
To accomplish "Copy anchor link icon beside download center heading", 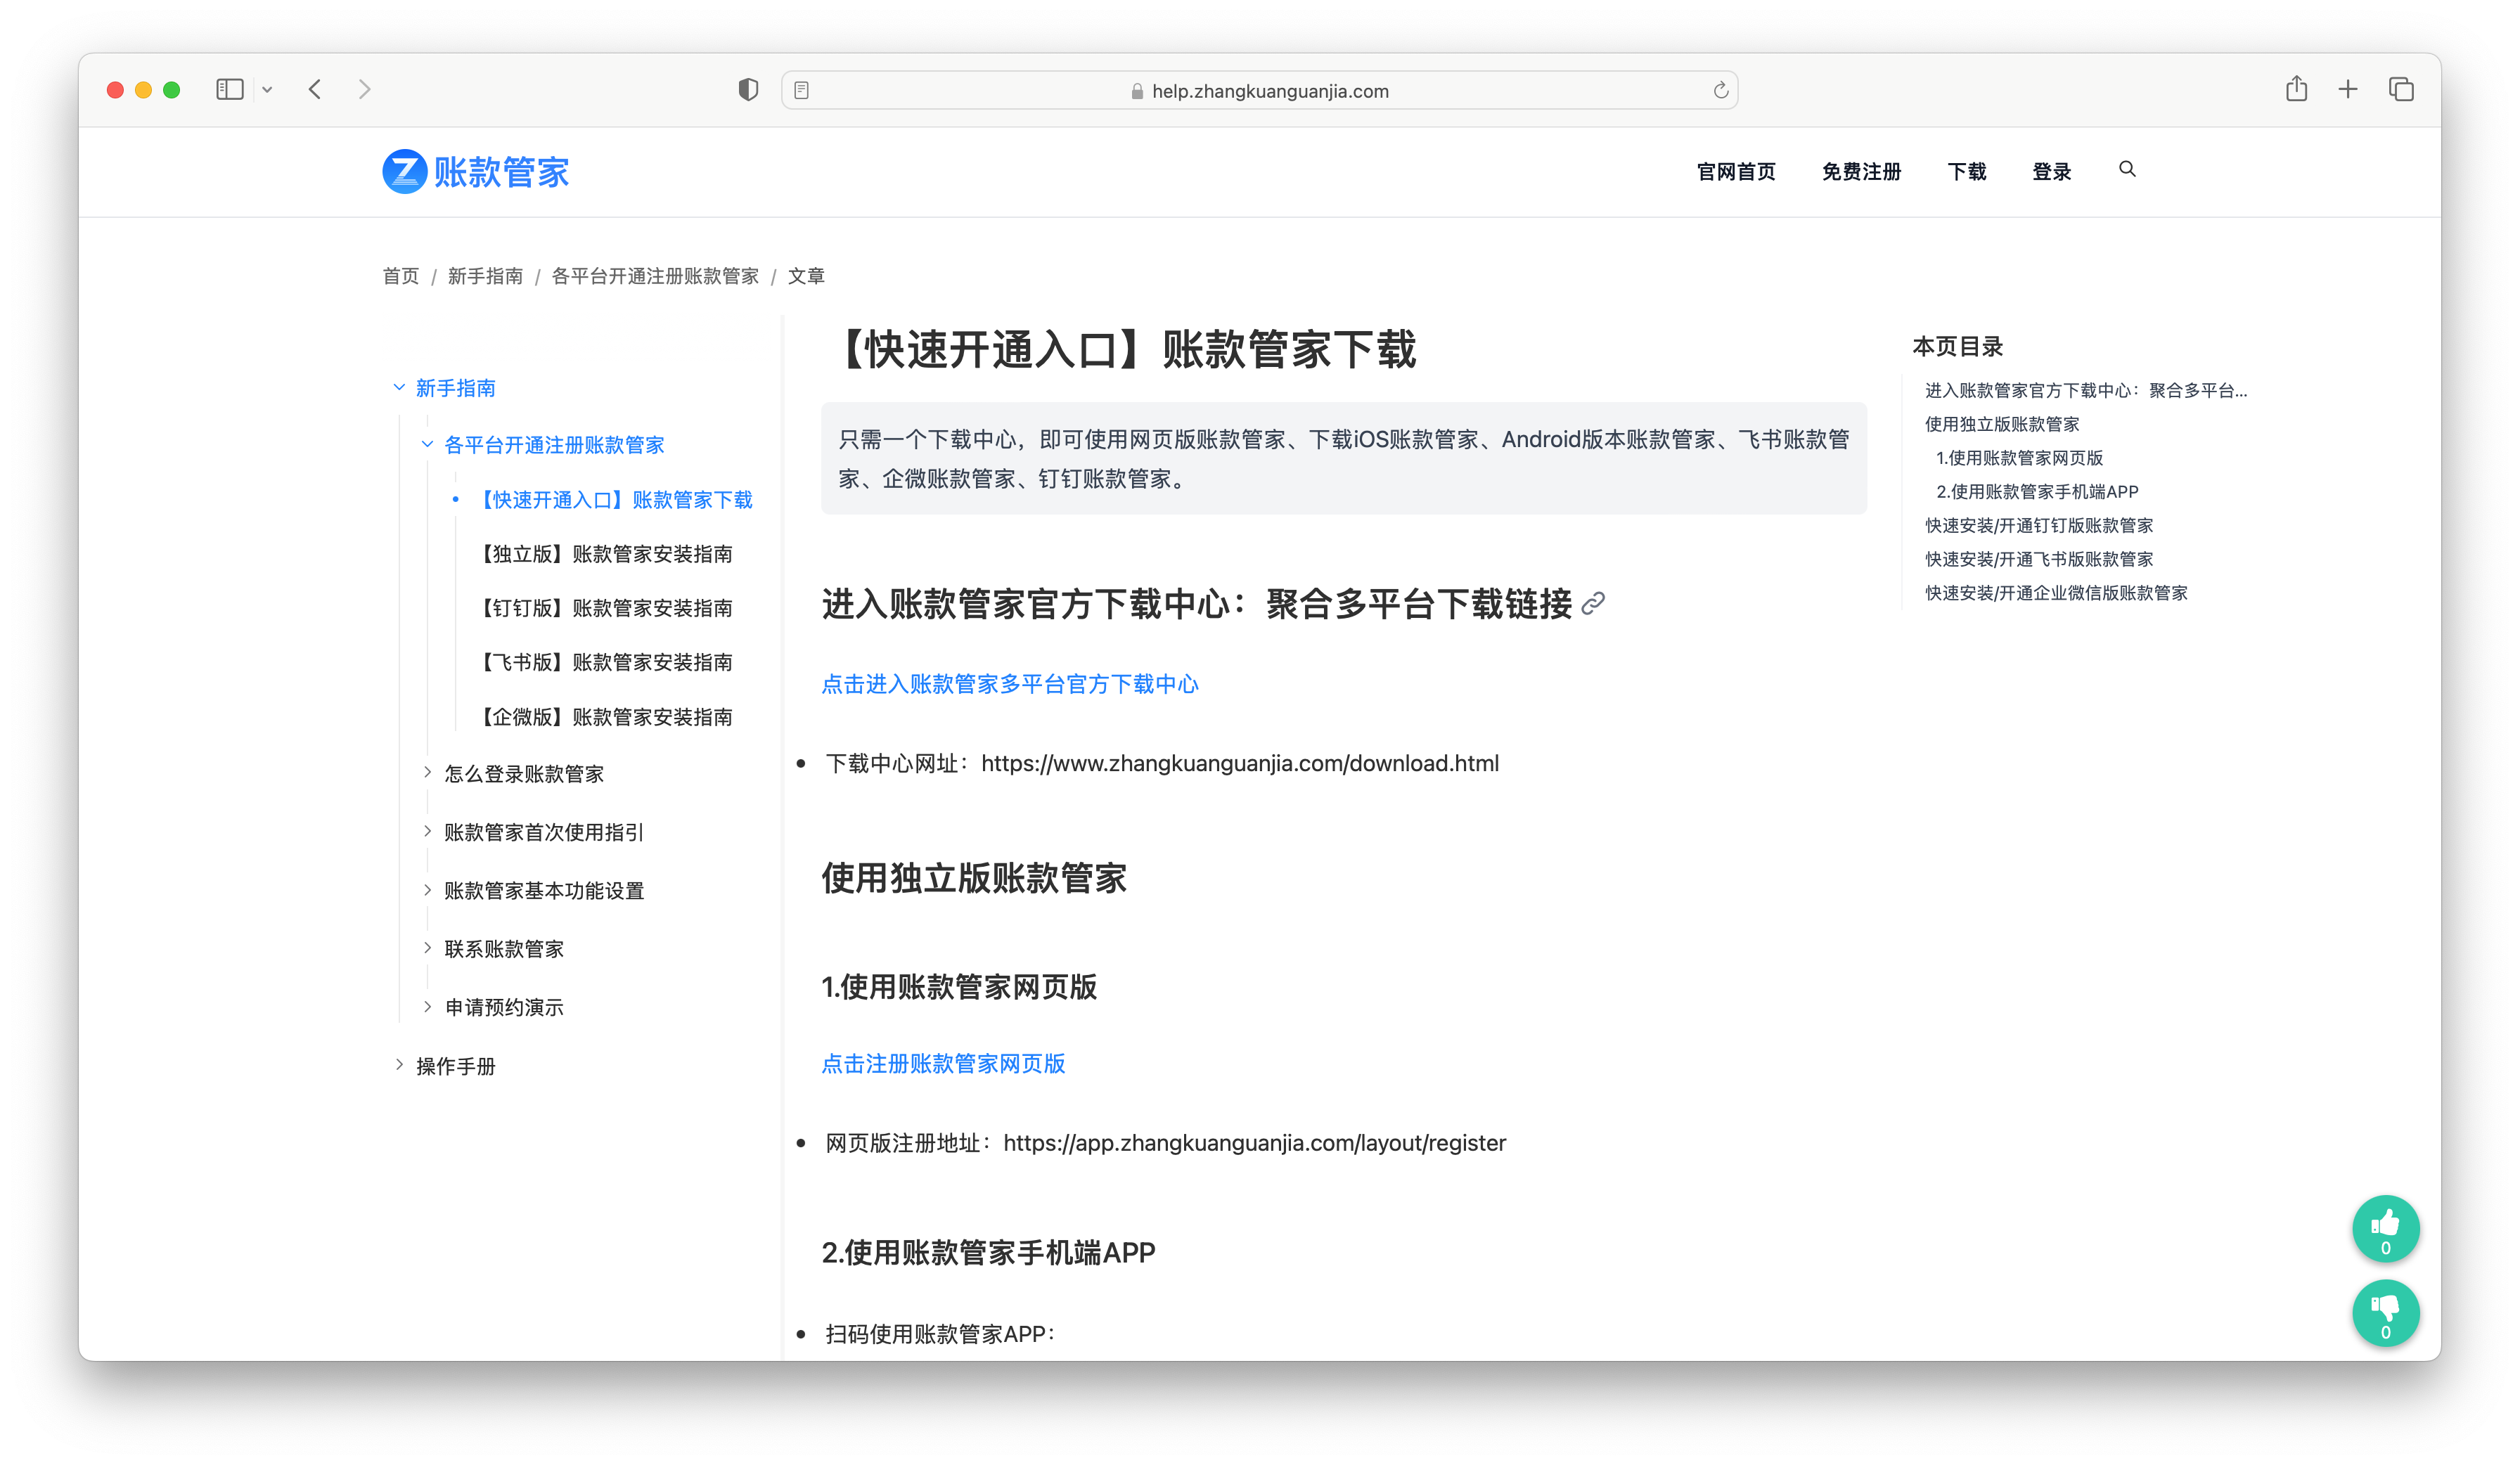I will point(1594,603).
